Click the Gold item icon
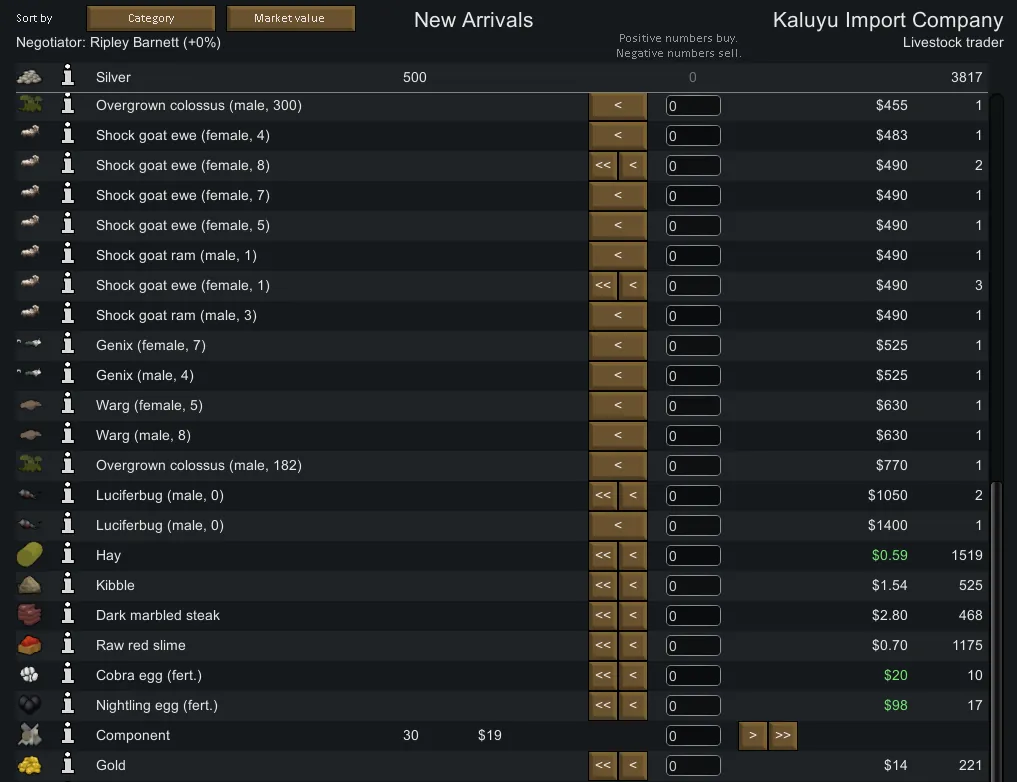Screen dimensions: 1017x782 click(30, 765)
